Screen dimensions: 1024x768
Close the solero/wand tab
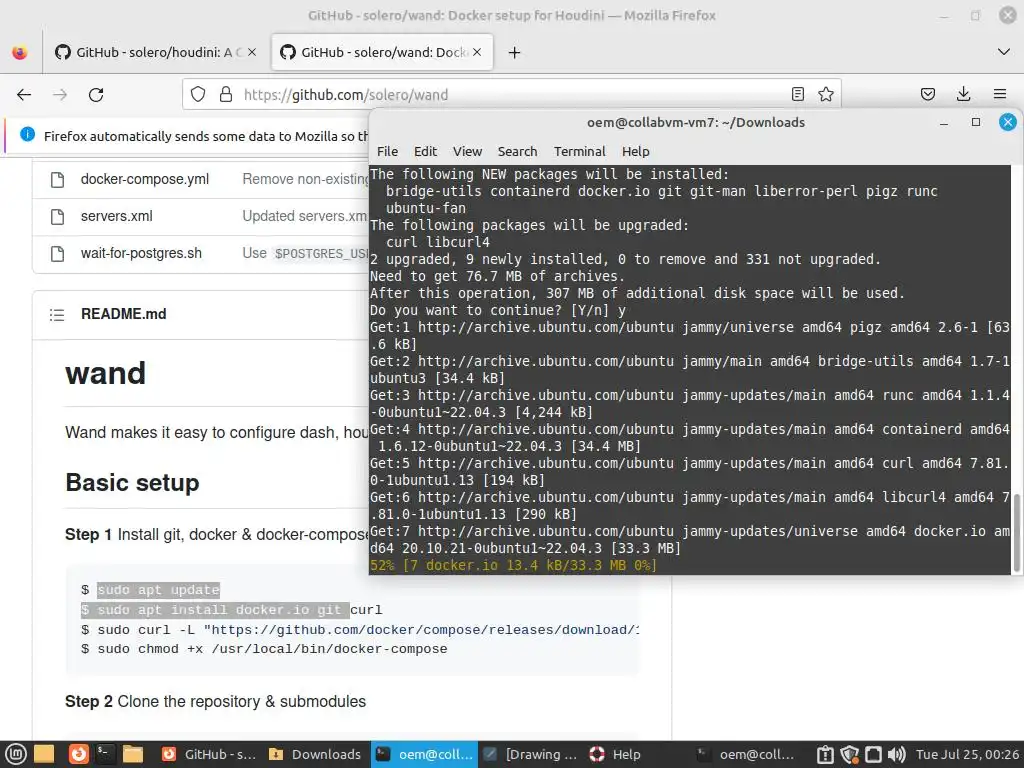click(x=477, y=52)
